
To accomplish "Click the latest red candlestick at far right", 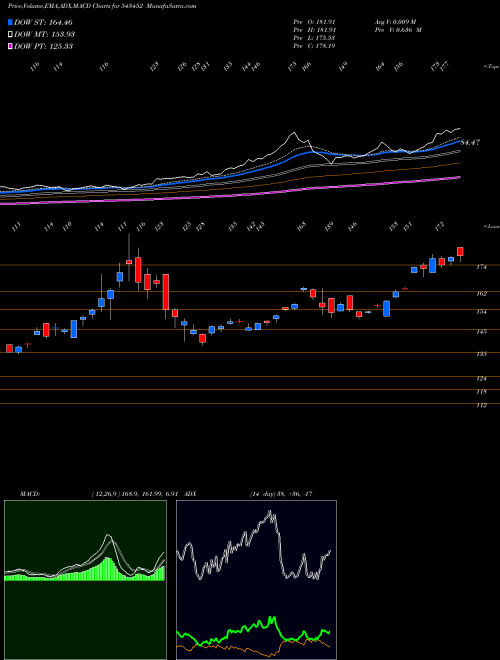I will (x=460, y=252).
